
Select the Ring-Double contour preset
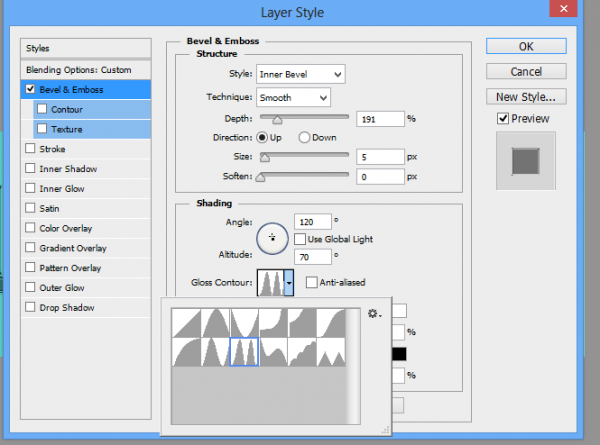(x=244, y=351)
